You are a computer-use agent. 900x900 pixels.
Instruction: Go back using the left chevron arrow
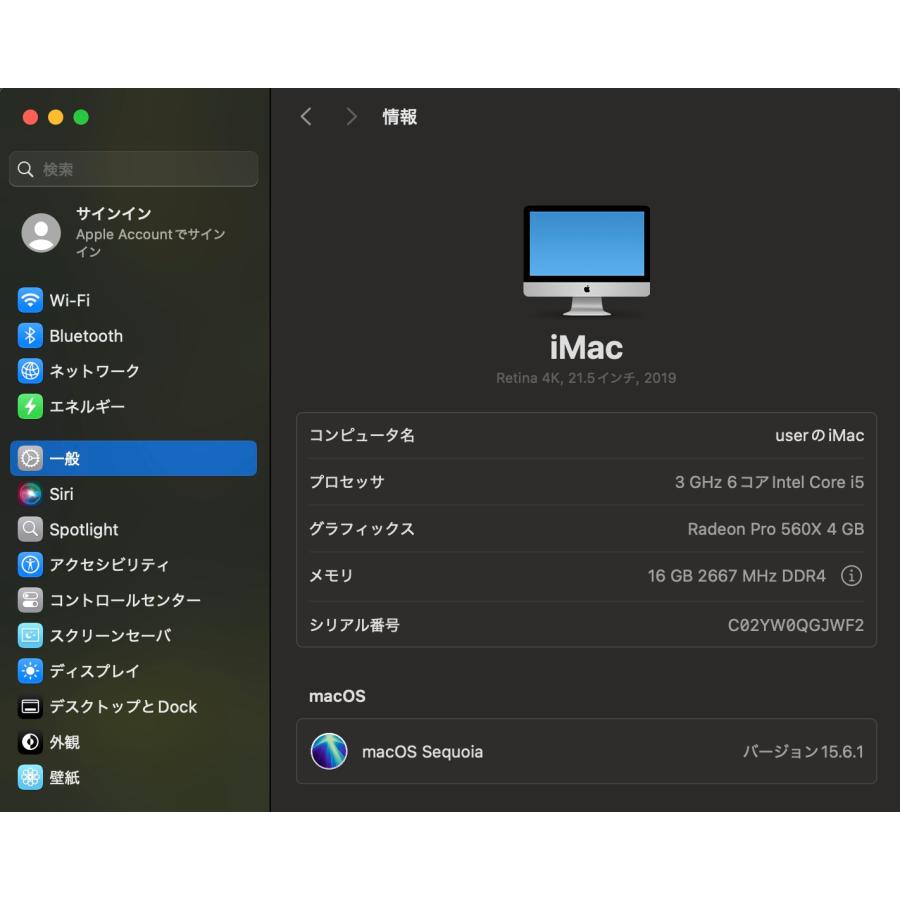click(x=306, y=117)
